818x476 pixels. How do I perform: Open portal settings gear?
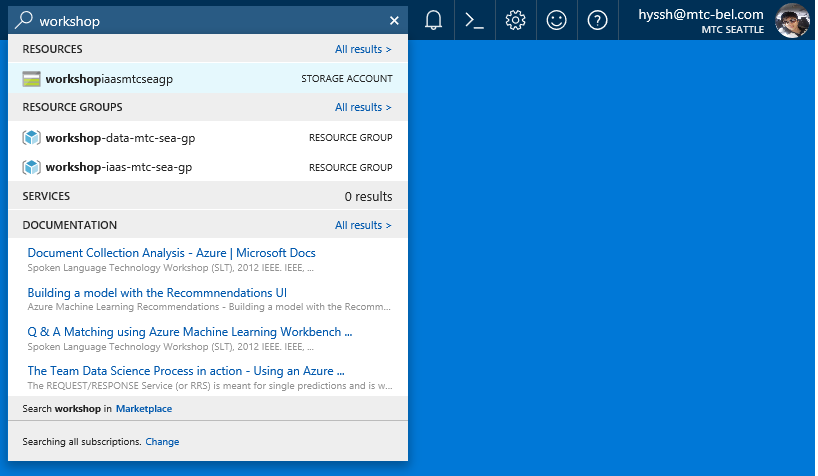pyautogui.click(x=515, y=20)
